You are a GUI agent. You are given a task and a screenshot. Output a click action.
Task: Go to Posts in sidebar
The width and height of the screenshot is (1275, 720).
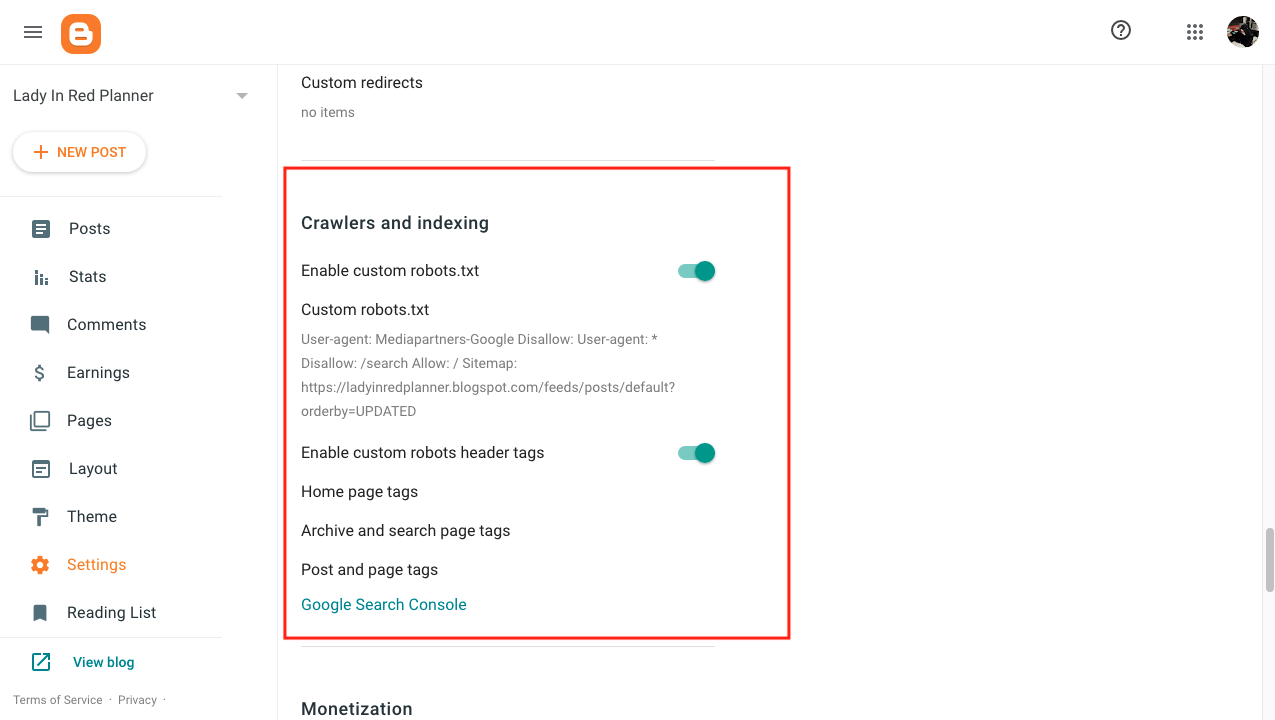click(x=89, y=229)
